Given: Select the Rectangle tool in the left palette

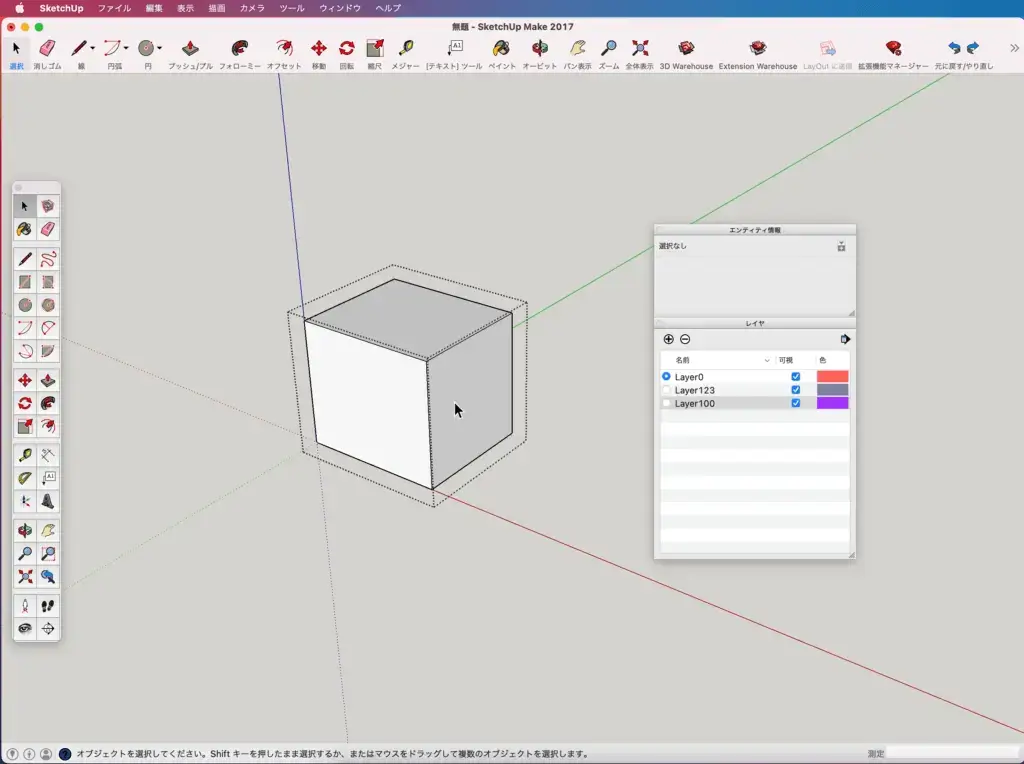Looking at the screenshot, I should pyautogui.click(x=24, y=282).
